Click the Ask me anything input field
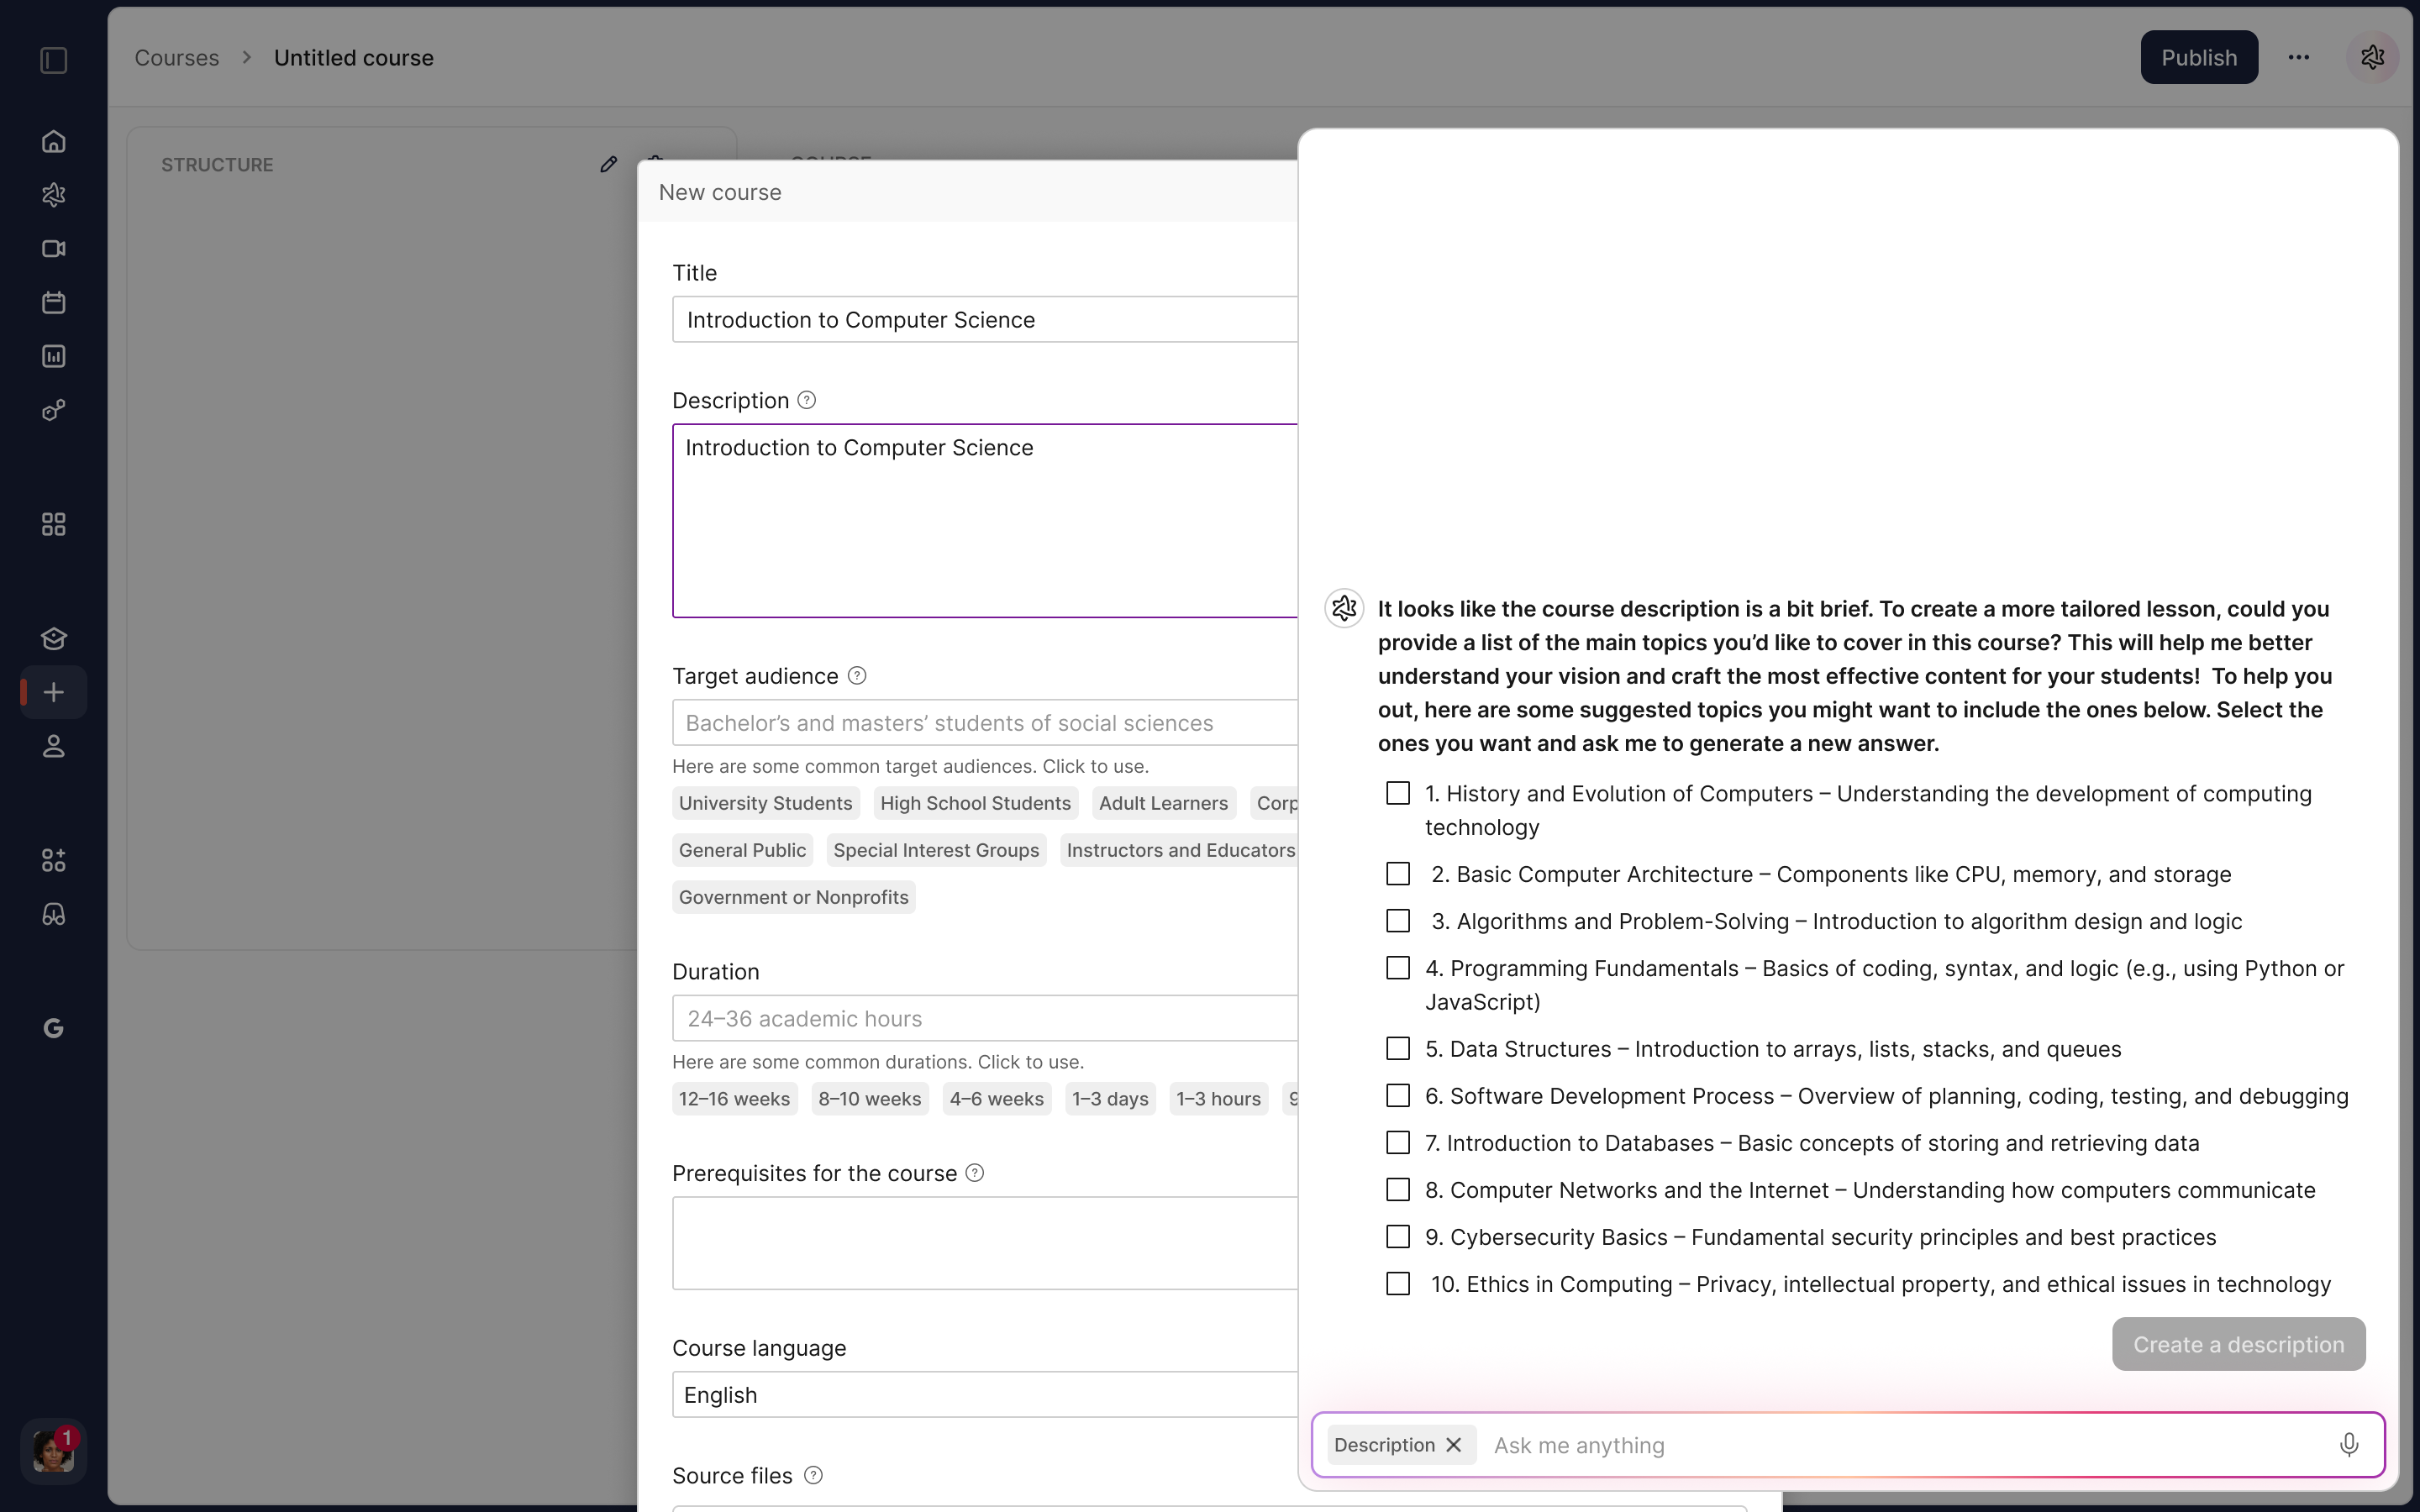This screenshot has width=2420, height=1512. pos(1900,1445)
